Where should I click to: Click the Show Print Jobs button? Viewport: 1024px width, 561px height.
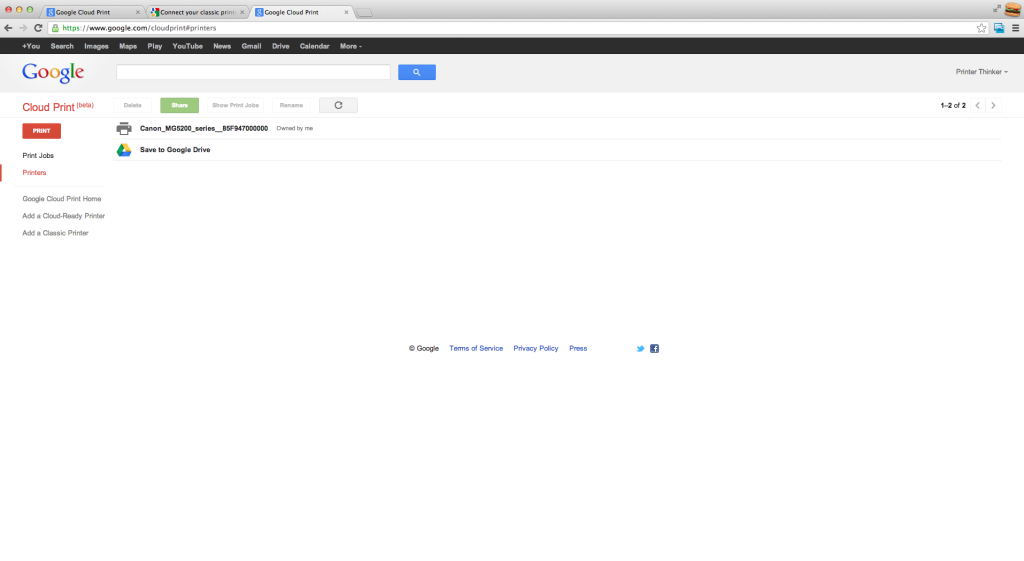tap(235, 105)
